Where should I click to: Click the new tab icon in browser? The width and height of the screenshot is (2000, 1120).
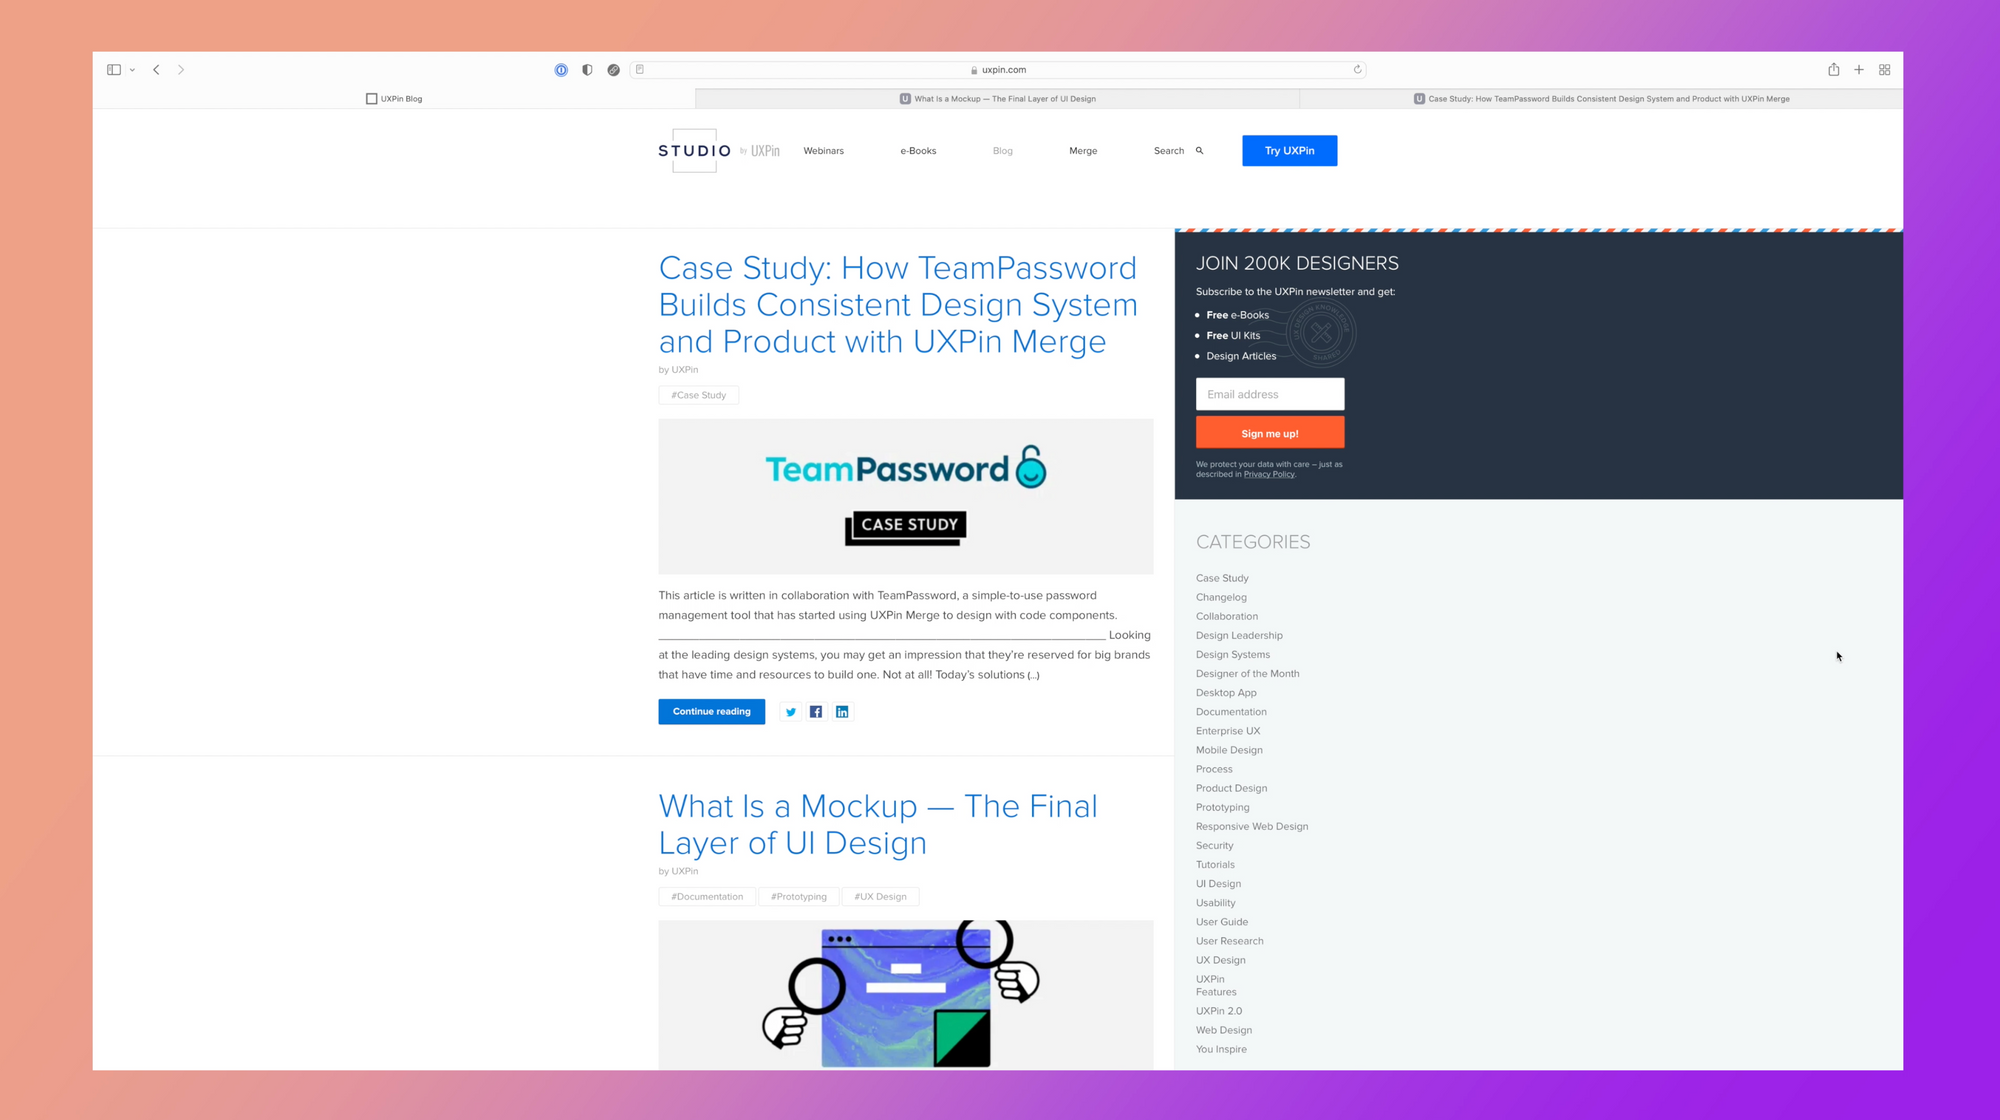pyautogui.click(x=1860, y=69)
